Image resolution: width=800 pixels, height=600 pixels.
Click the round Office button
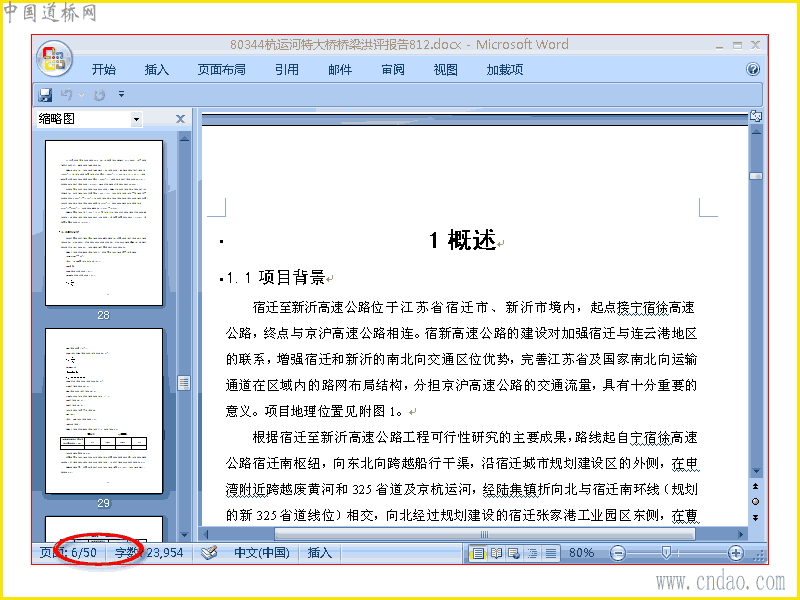coord(54,58)
